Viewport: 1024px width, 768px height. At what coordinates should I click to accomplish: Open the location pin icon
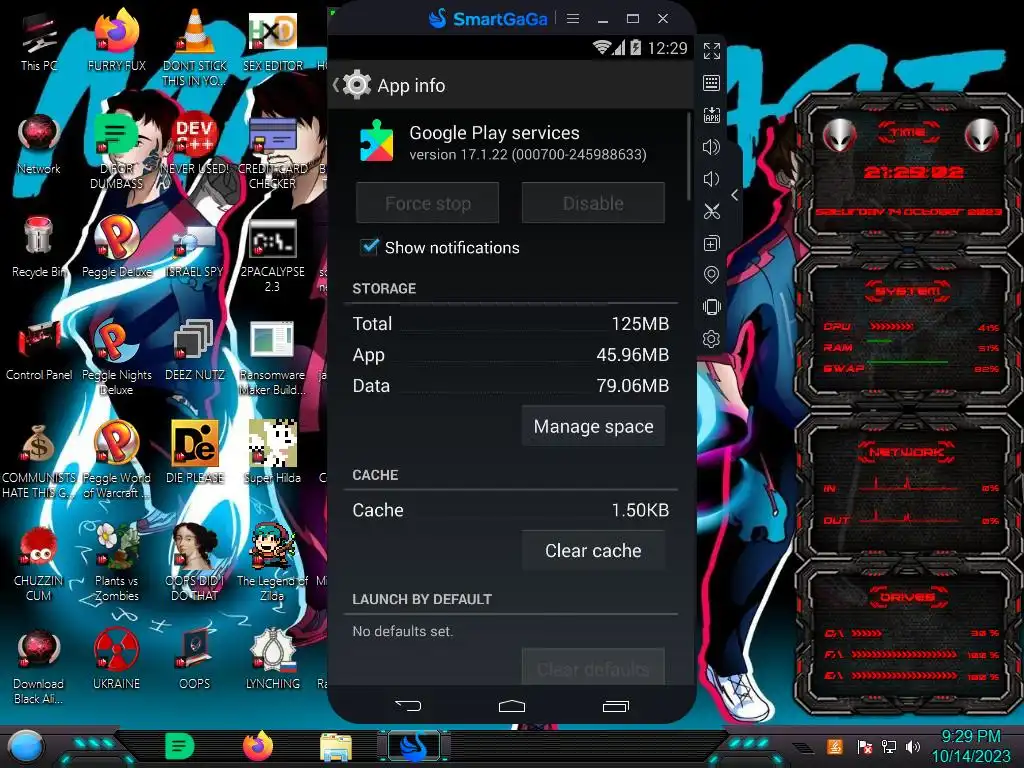(712, 275)
